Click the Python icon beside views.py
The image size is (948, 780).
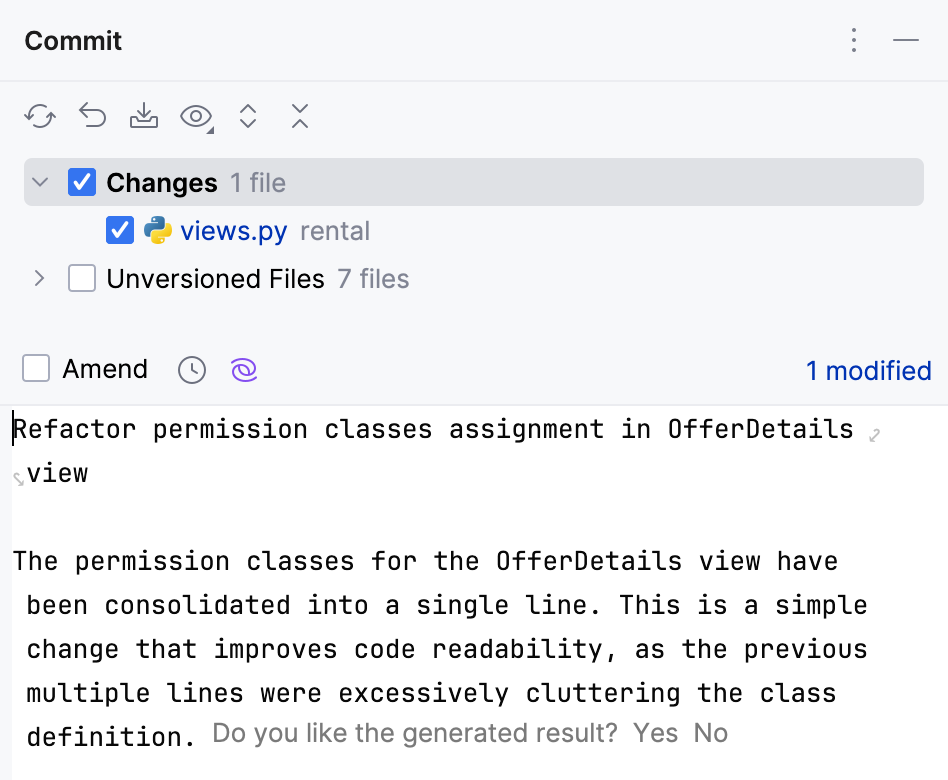(x=159, y=230)
